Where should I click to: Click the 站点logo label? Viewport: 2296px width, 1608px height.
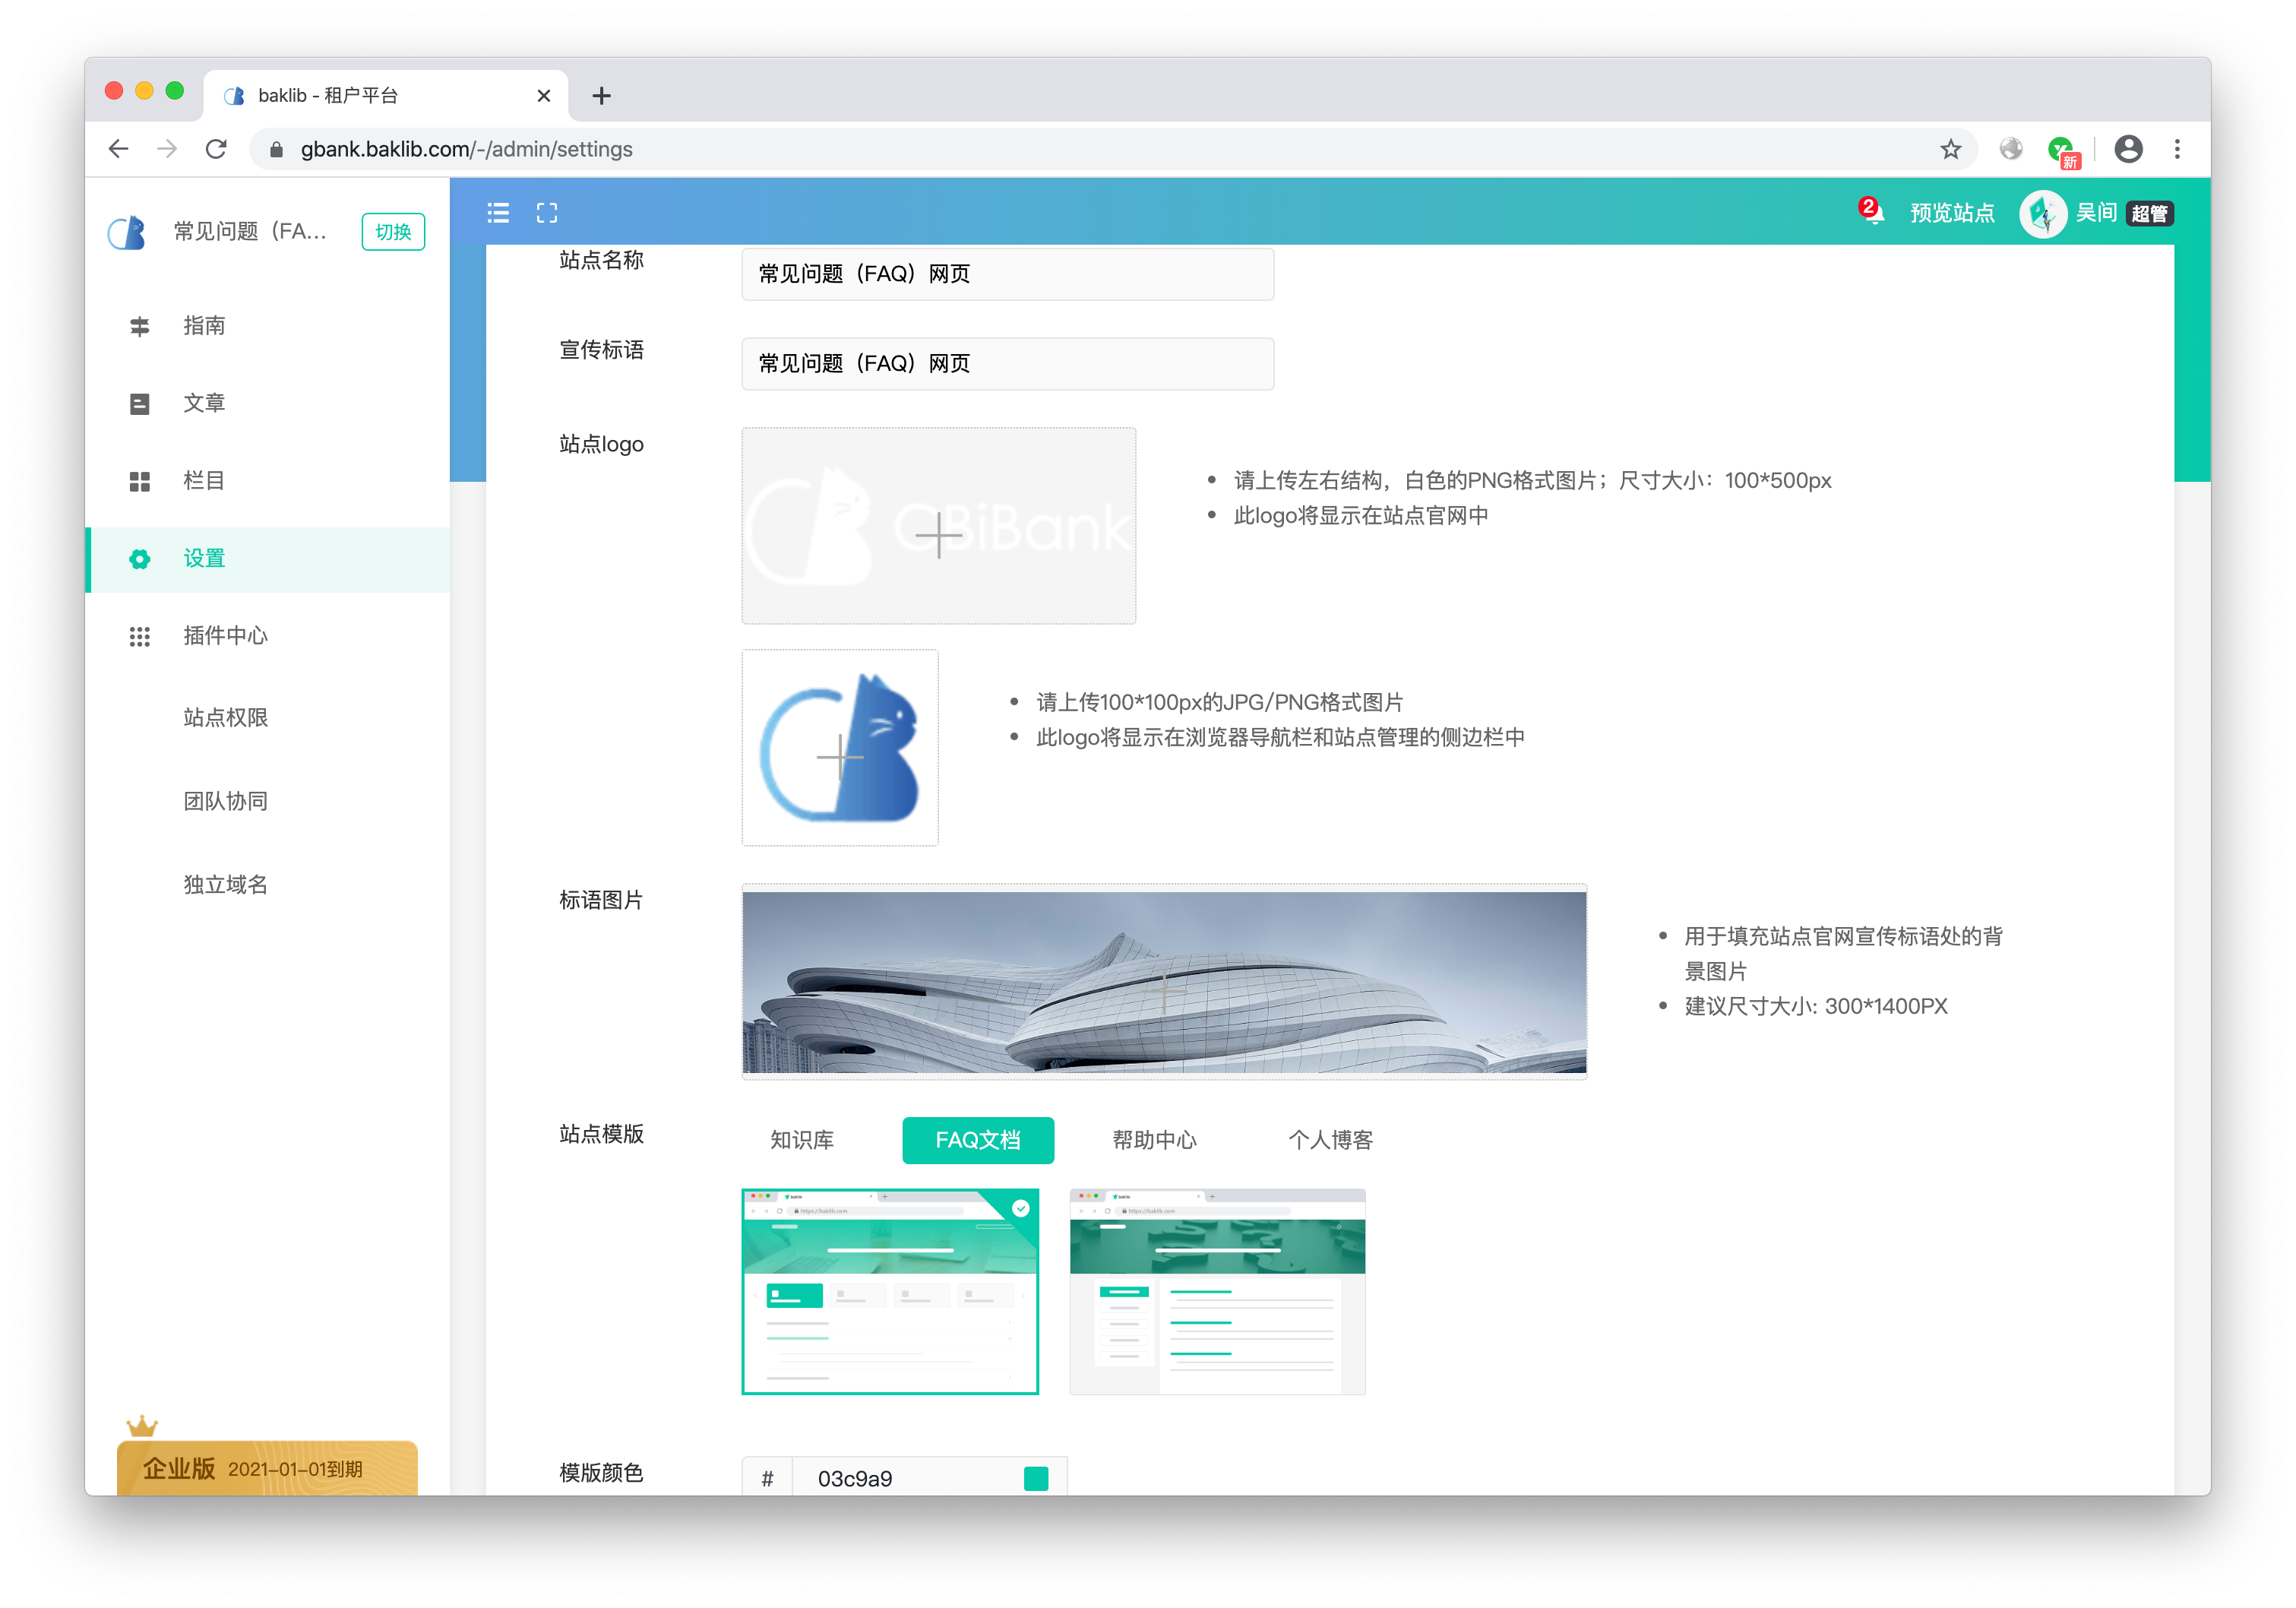click(x=601, y=444)
